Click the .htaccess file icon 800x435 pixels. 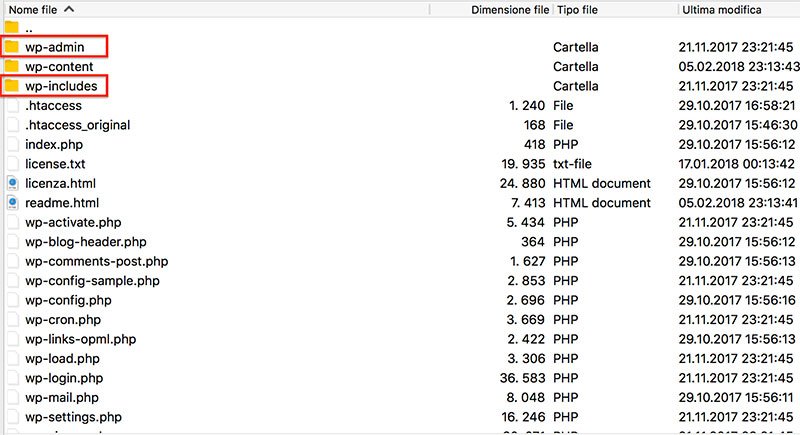click(13, 106)
